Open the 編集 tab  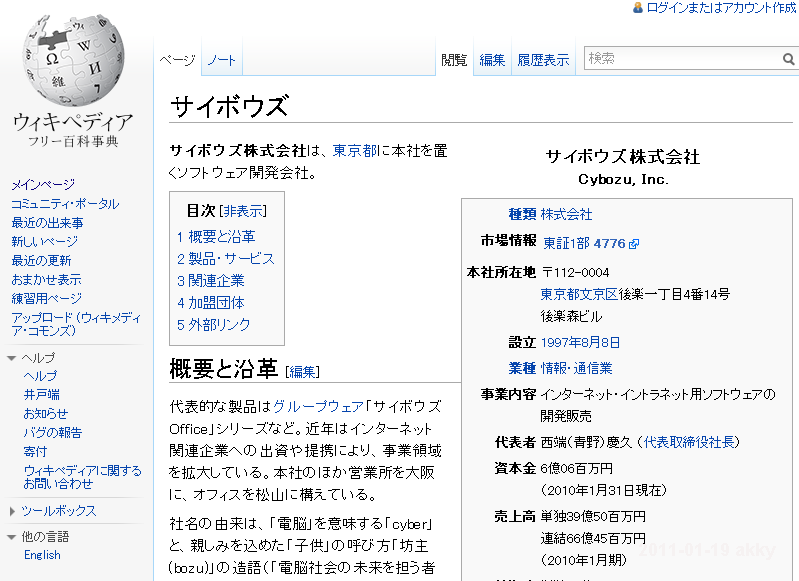coord(492,60)
